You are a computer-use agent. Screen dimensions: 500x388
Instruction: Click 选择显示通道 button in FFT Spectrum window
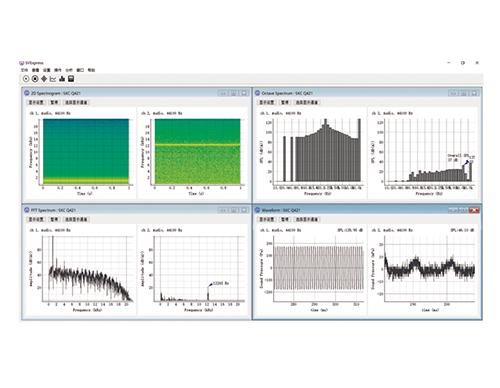[76, 219]
